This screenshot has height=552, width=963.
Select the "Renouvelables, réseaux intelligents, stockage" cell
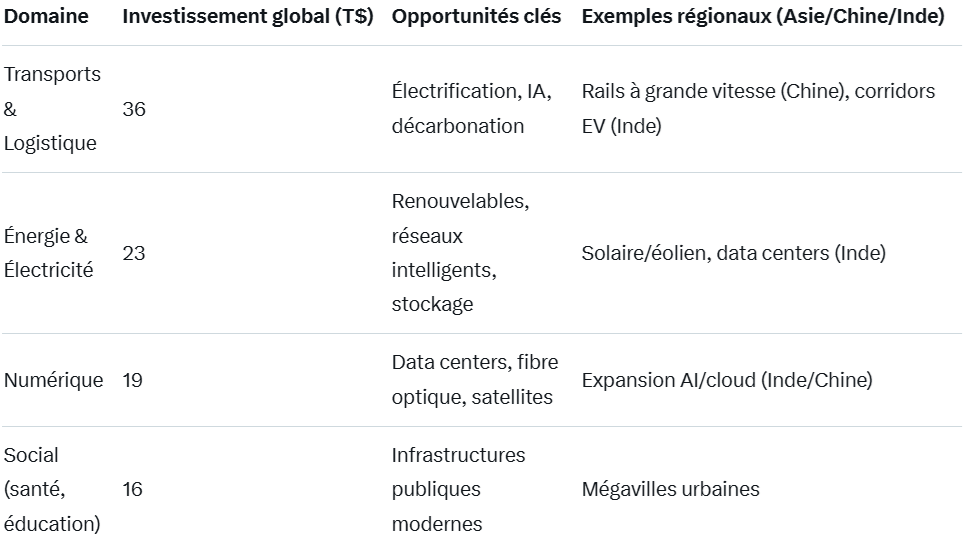click(460, 253)
